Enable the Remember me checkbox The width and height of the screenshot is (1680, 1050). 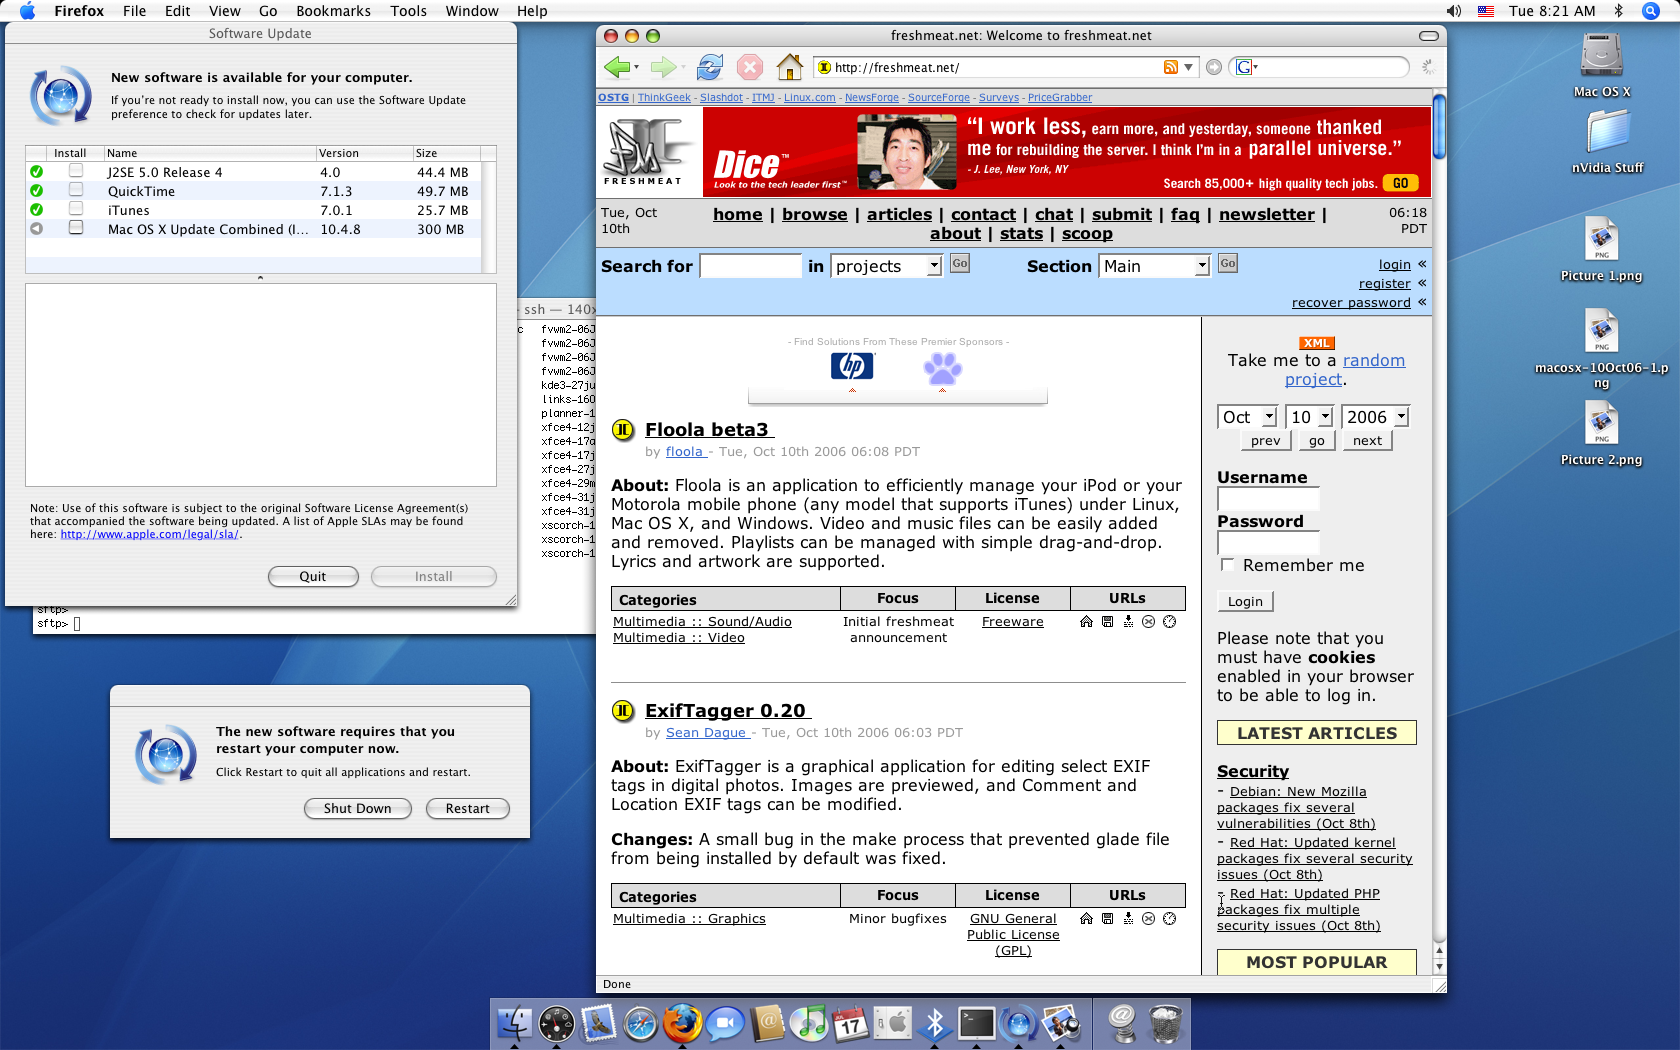(x=1227, y=565)
